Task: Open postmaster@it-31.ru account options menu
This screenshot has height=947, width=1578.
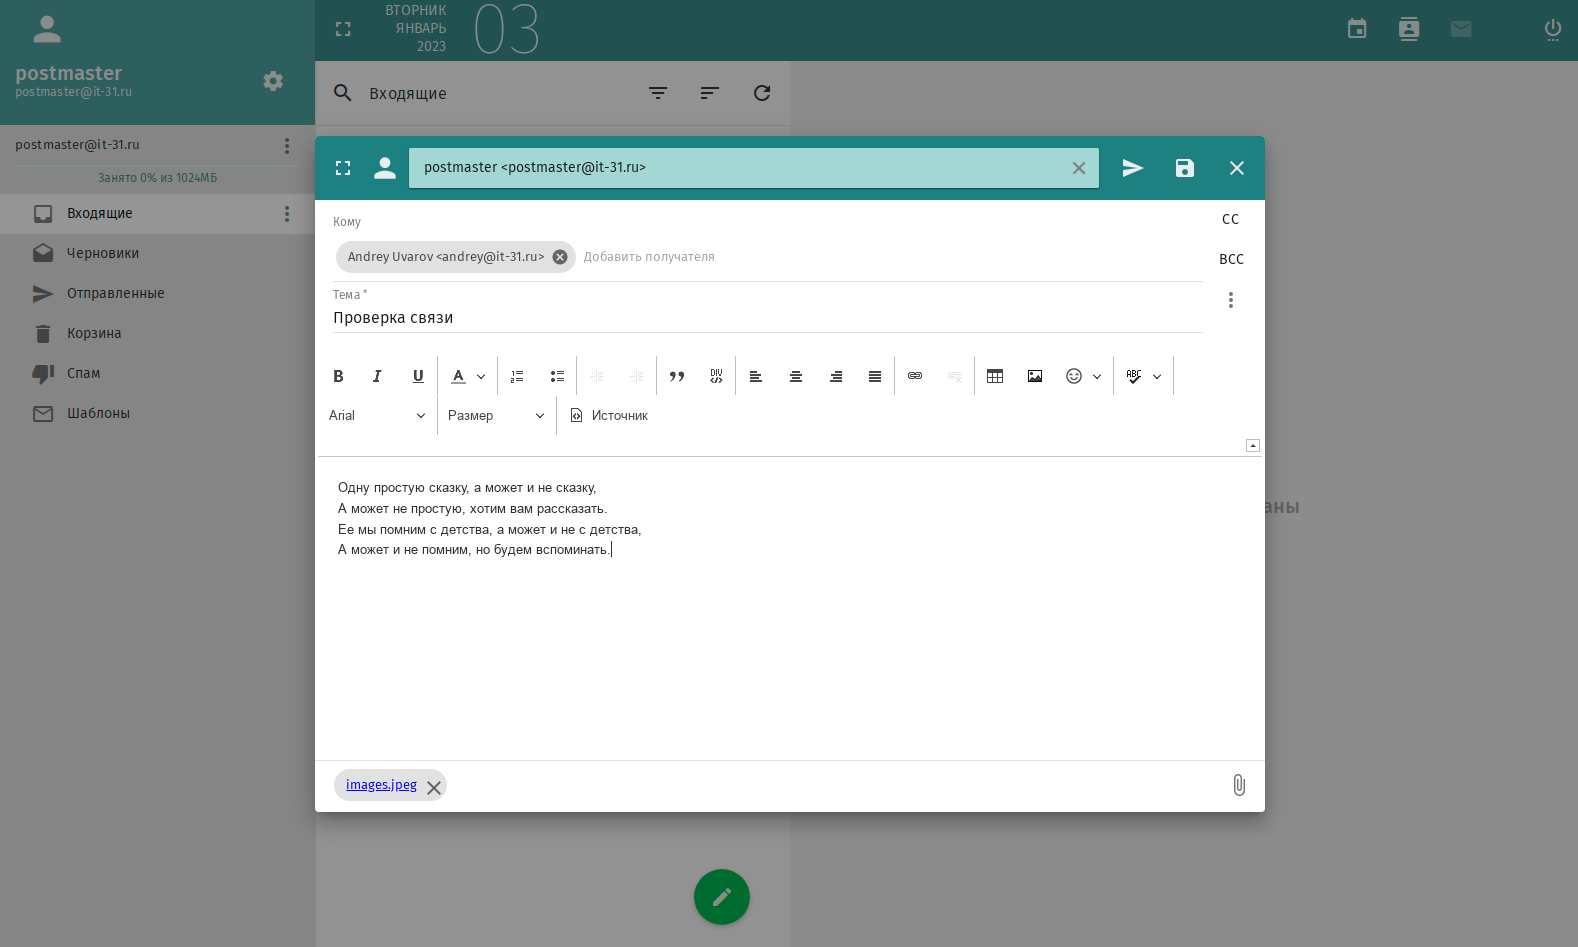Action: (287, 146)
